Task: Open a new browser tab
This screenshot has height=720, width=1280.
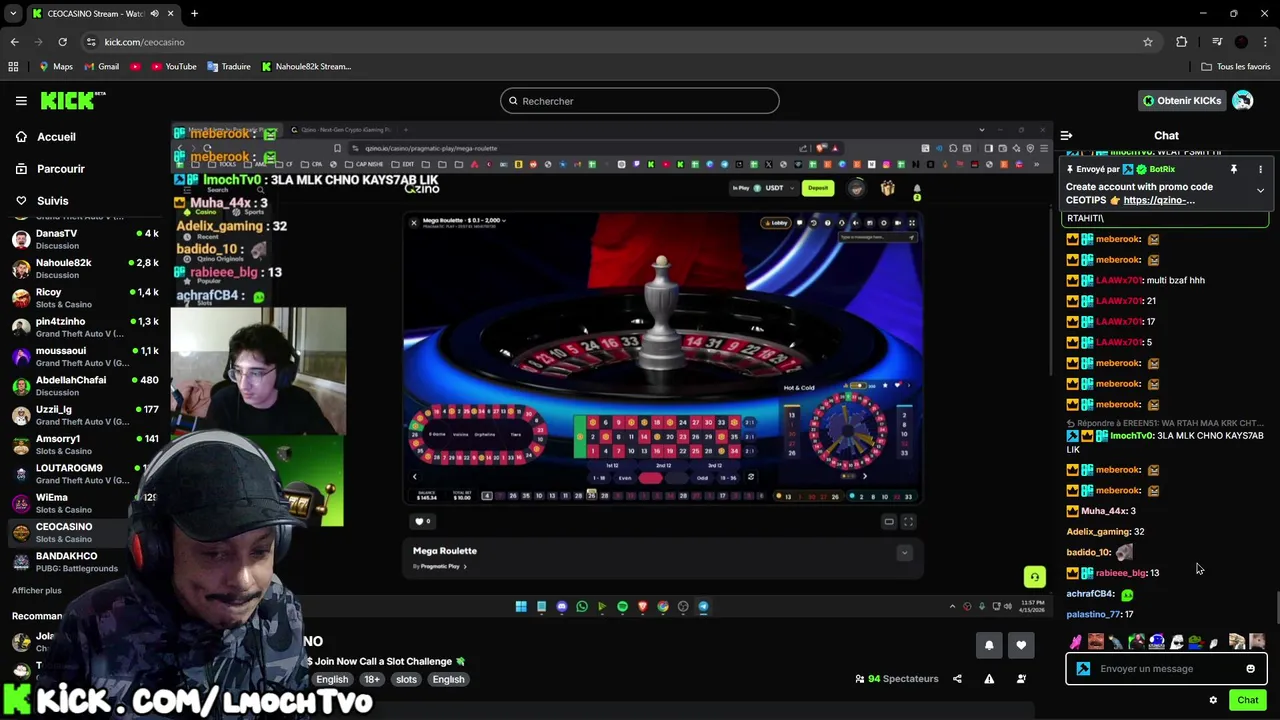Action: click(x=194, y=14)
